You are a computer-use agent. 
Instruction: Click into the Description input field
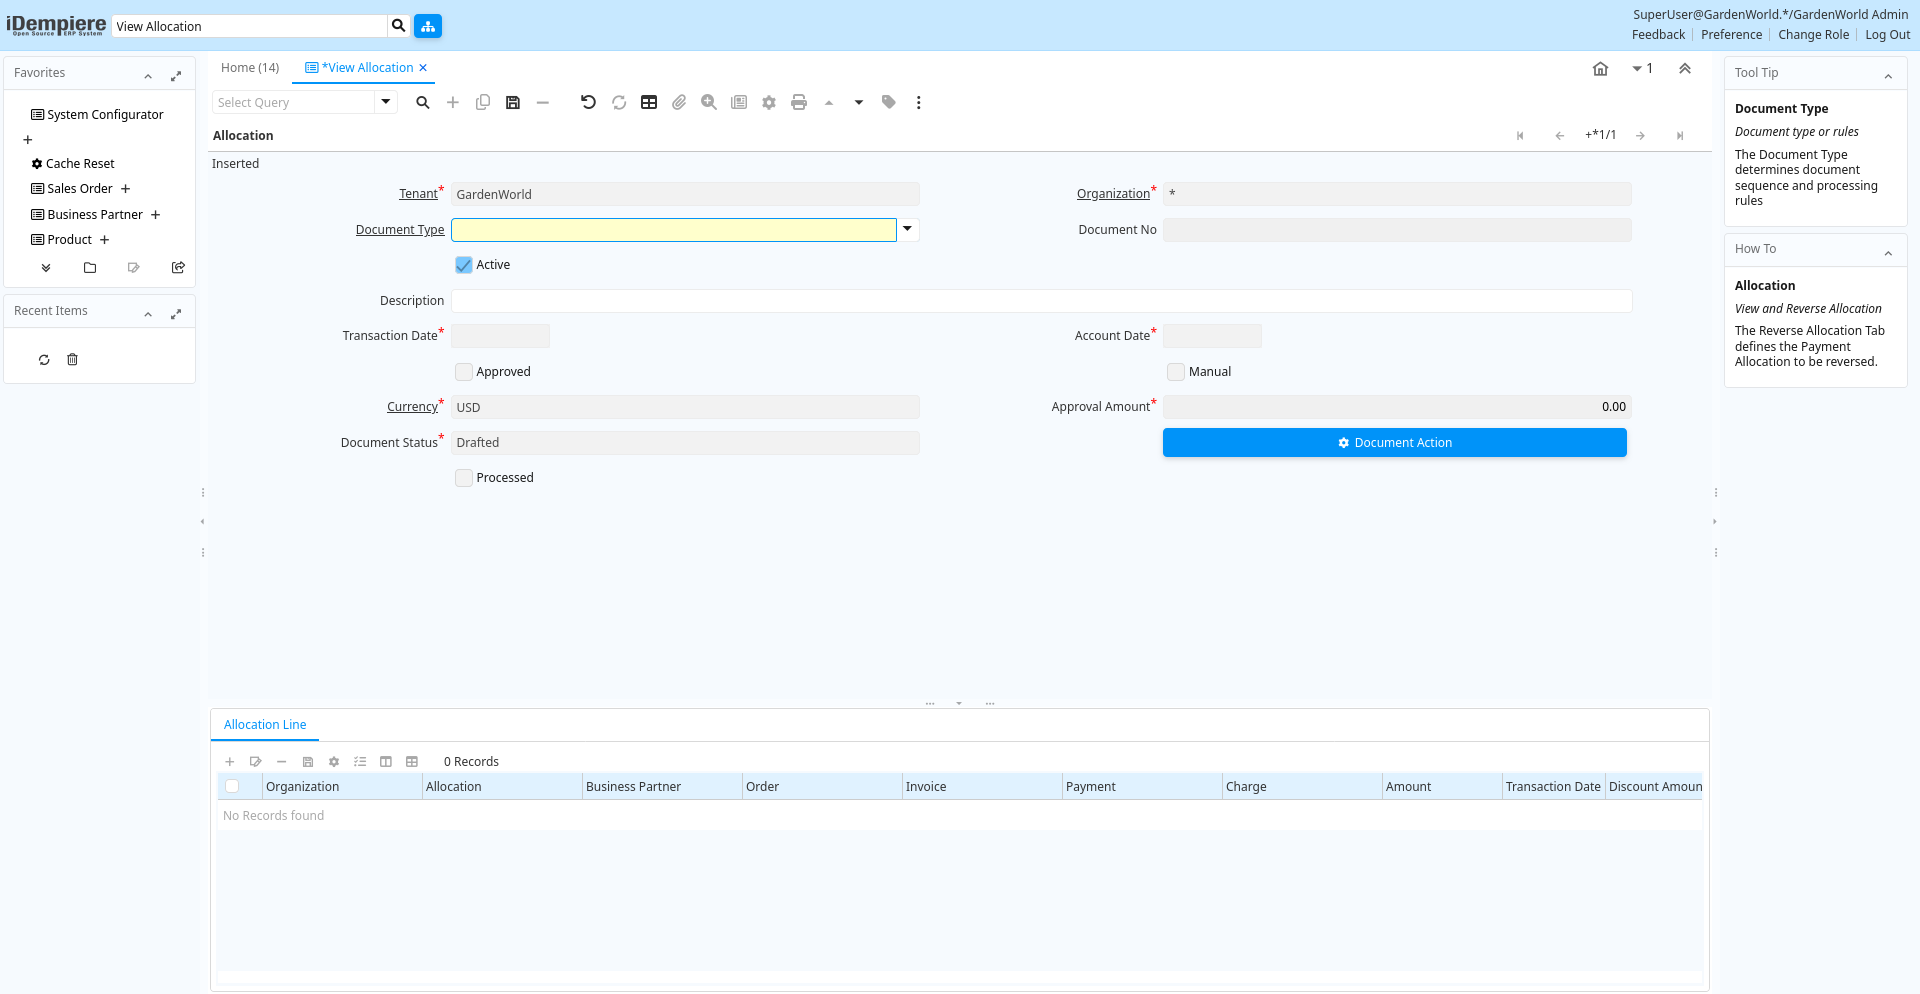pos(1040,301)
